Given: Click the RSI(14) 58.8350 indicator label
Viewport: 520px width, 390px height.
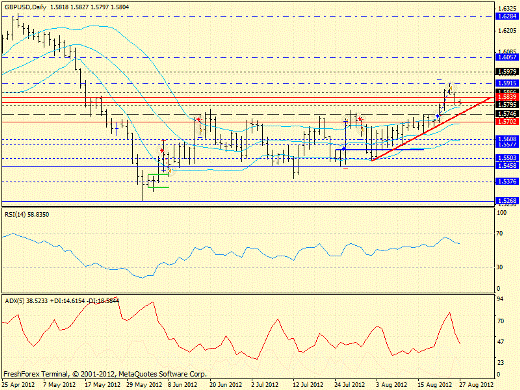Looking at the screenshot, I should (27, 215).
